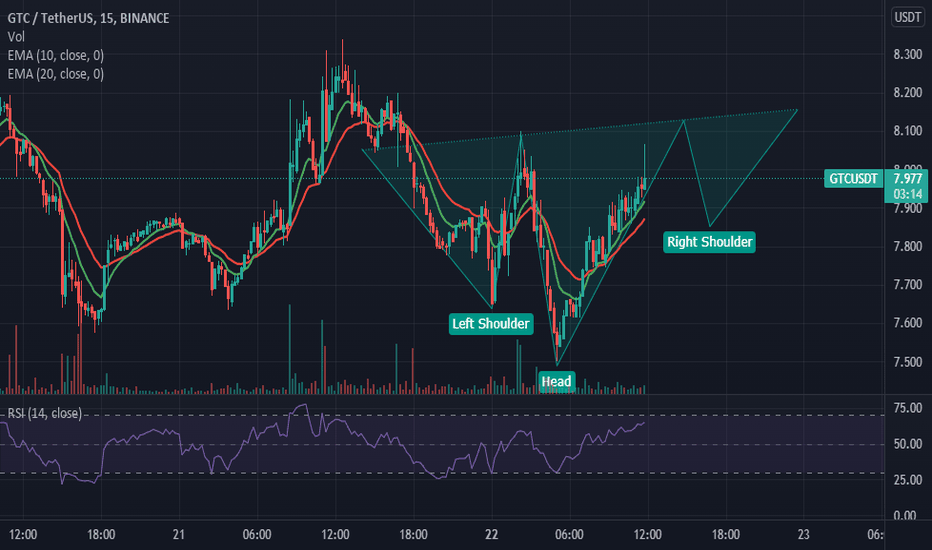The width and height of the screenshot is (932, 550).
Task: Click the Head annotation label
Action: (x=556, y=381)
